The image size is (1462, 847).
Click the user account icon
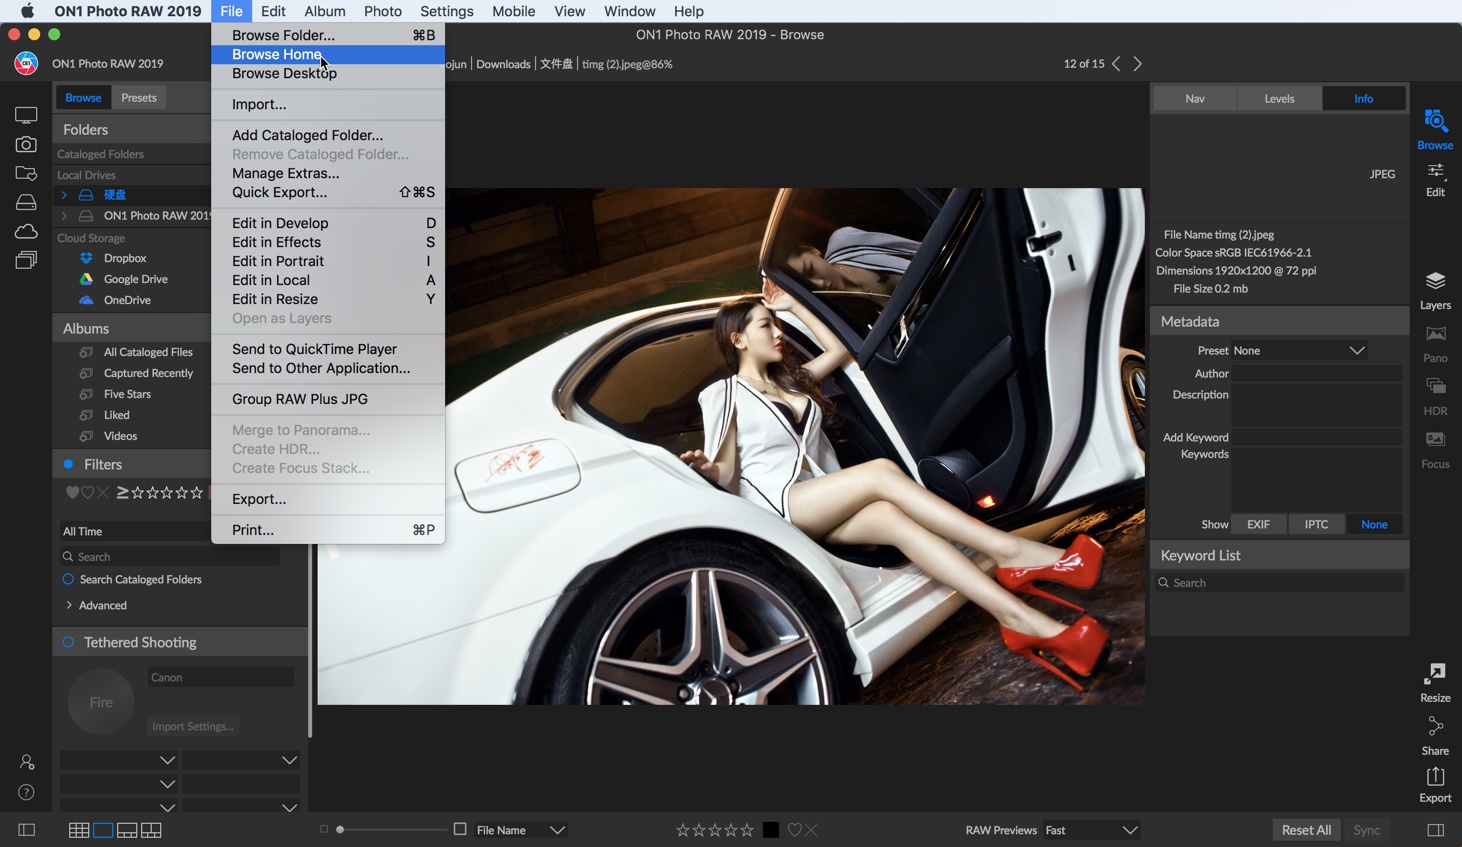coord(27,762)
